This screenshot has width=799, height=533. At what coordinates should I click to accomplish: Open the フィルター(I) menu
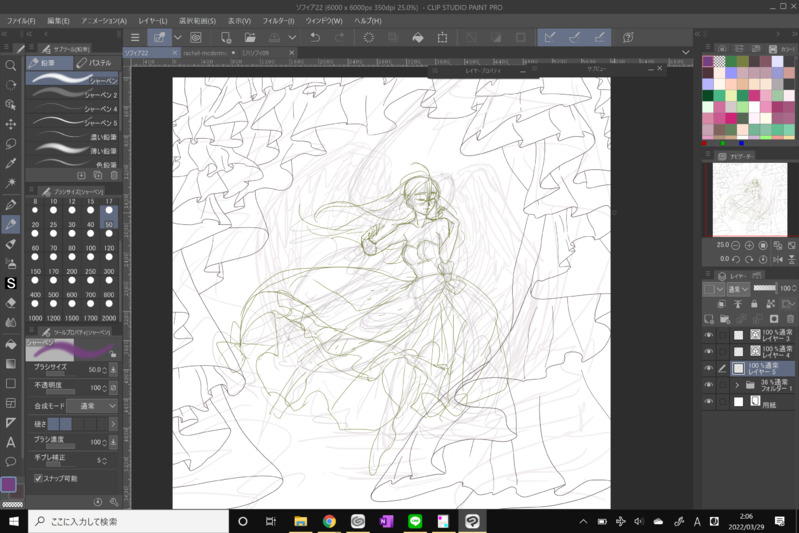[278, 20]
